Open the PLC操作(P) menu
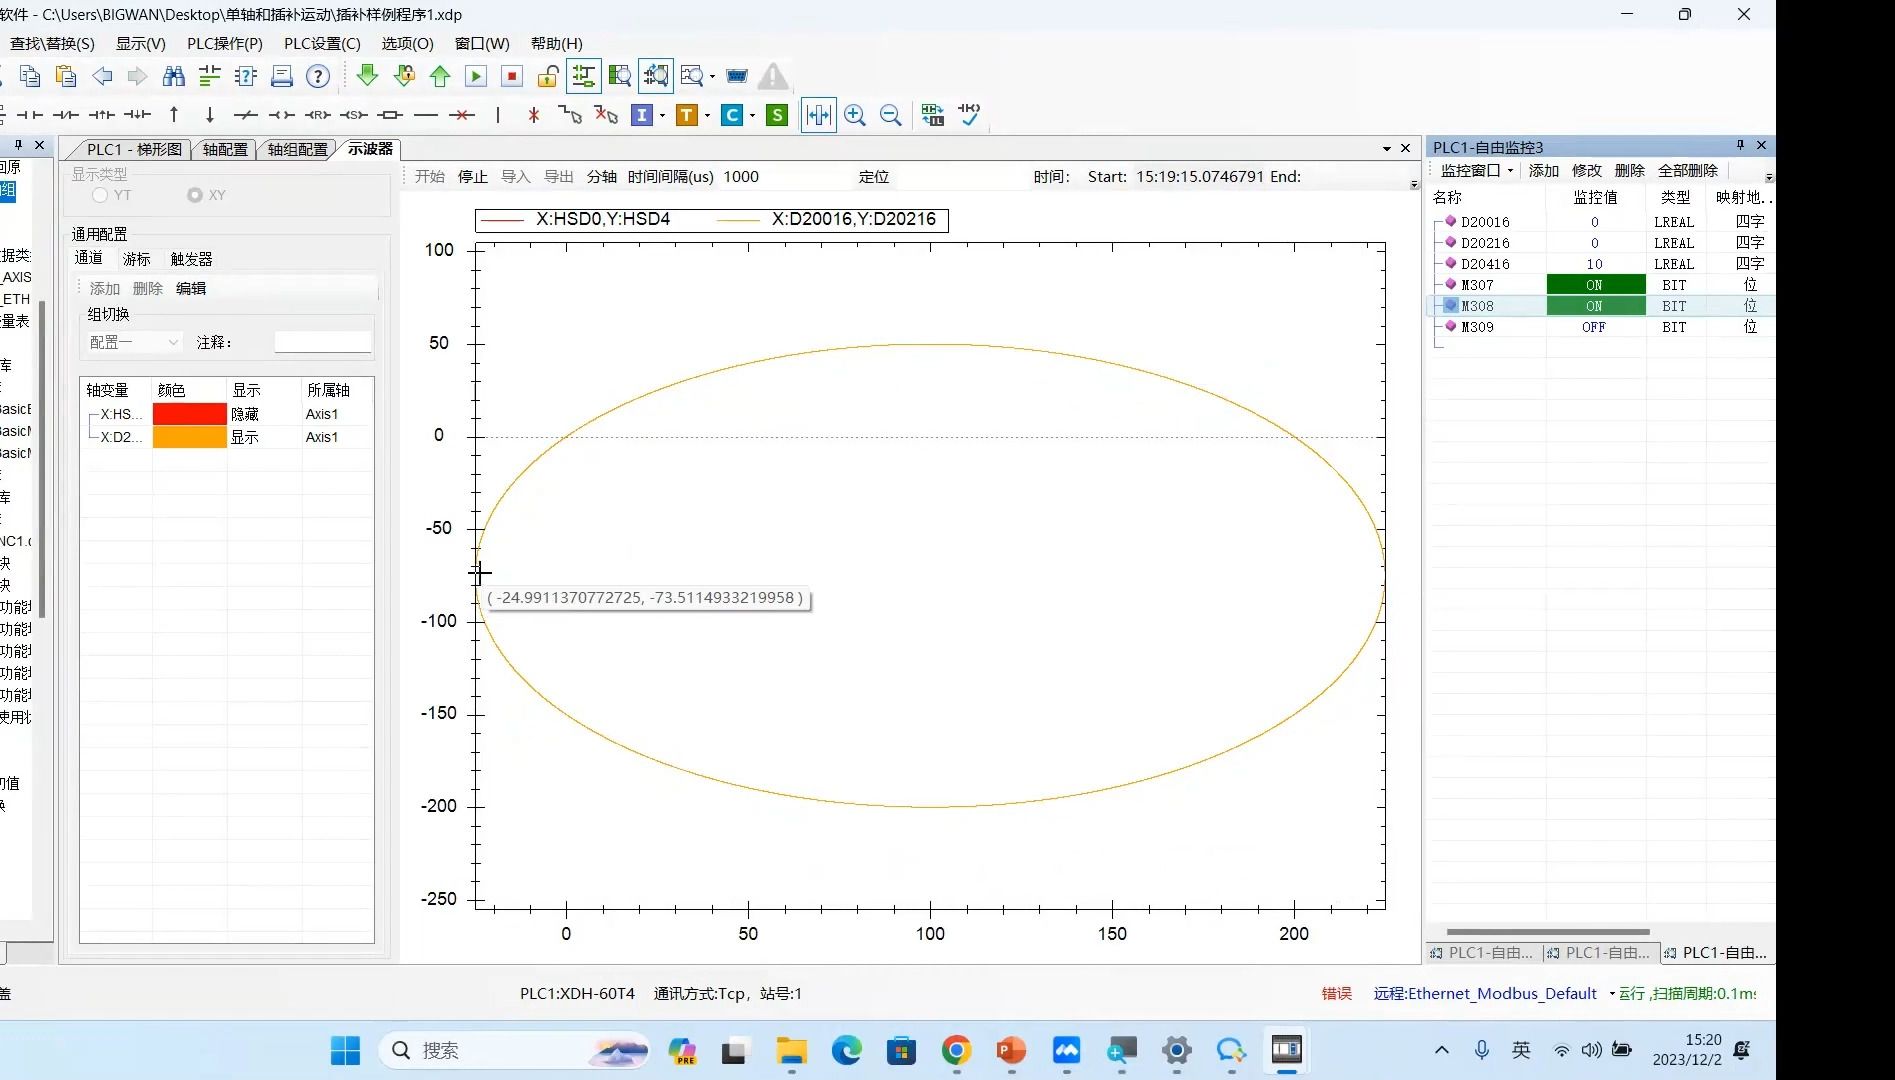The height and width of the screenshot is (1080, 1895). (224, 43)
